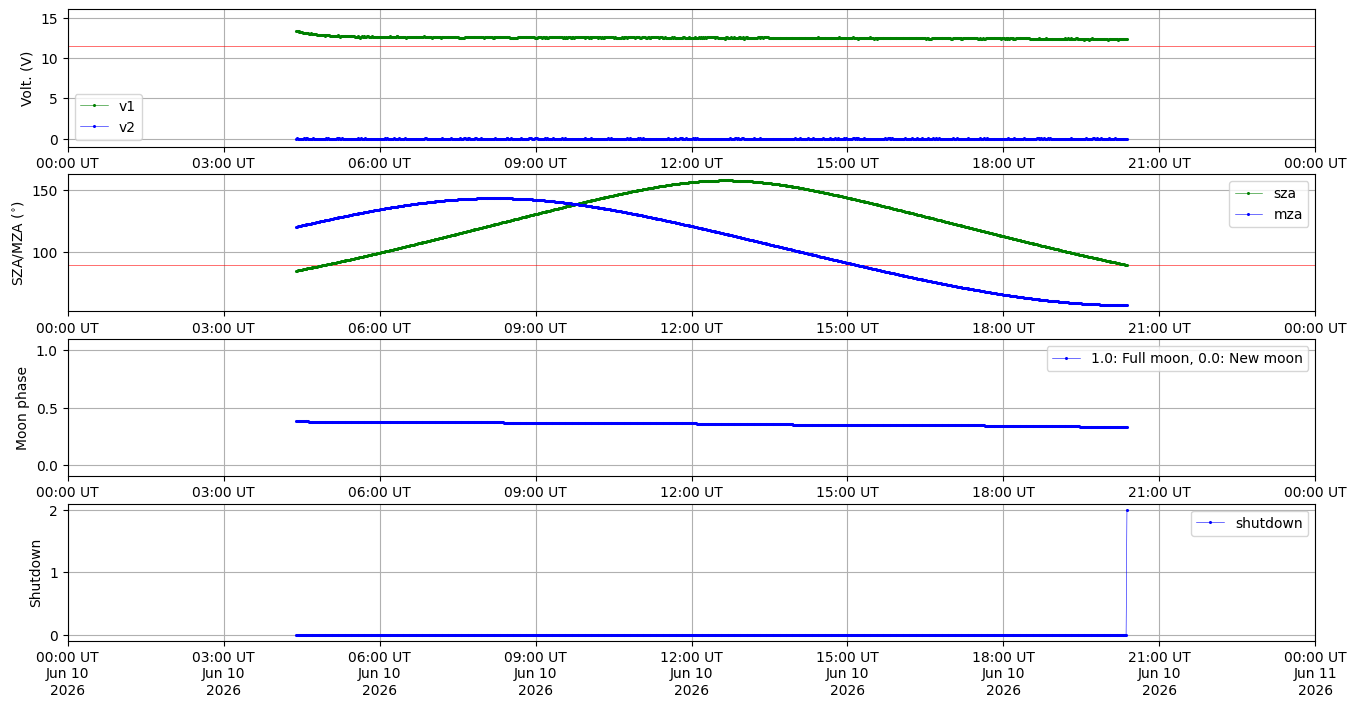
Task: Click the red threshold line in voltage plot
Action: [x=691, y=46]
